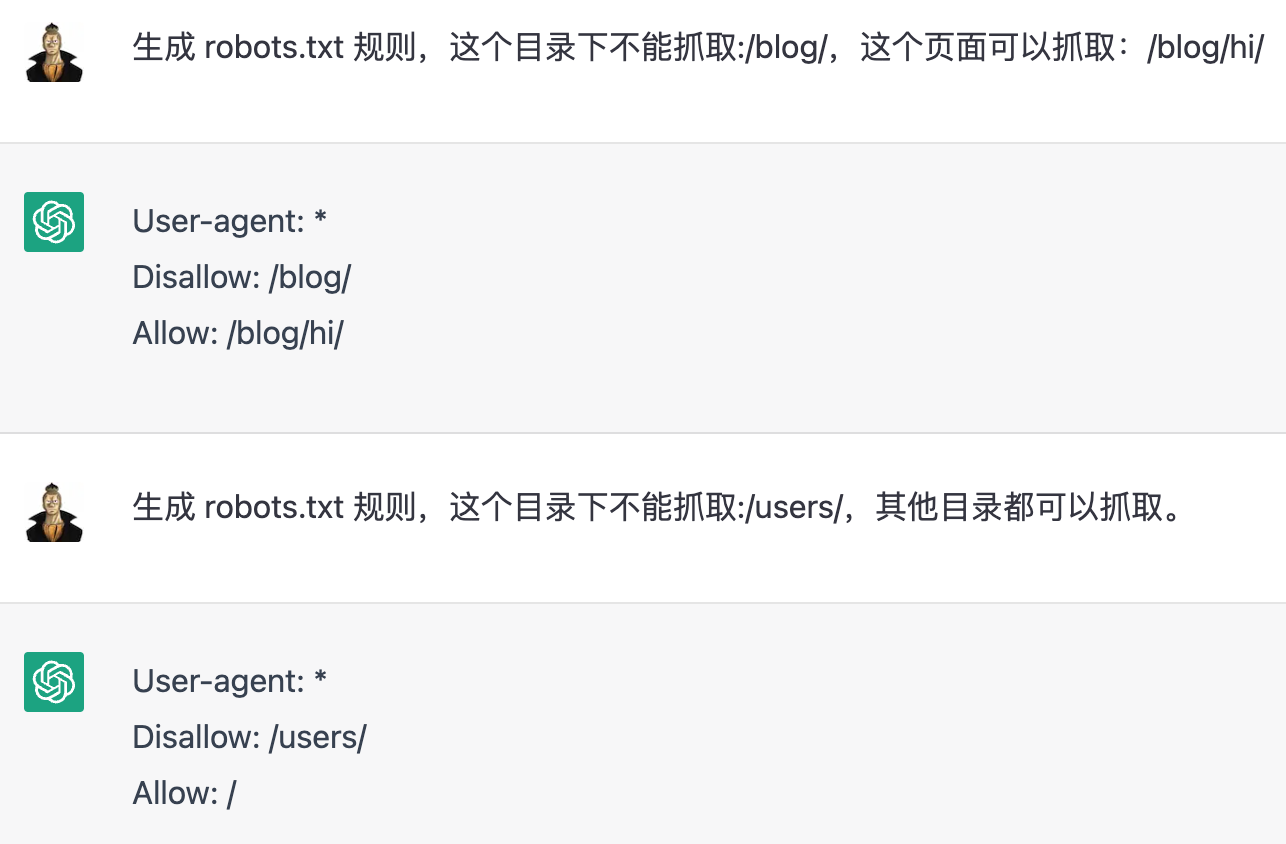Click the "Disallow: /users/" line

(x=249, y=738)
